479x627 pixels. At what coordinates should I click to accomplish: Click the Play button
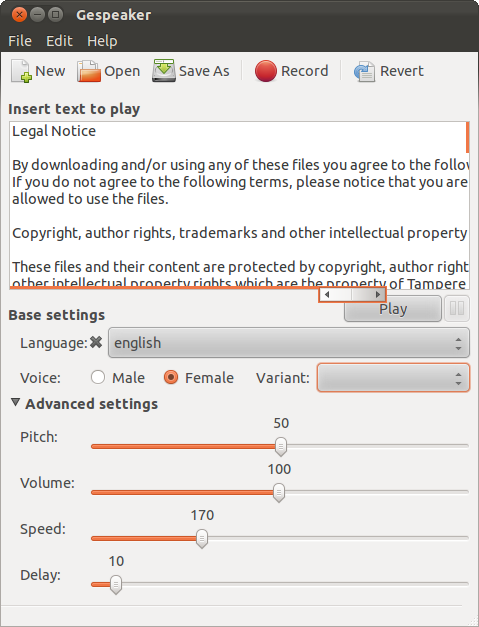[393, 308]
